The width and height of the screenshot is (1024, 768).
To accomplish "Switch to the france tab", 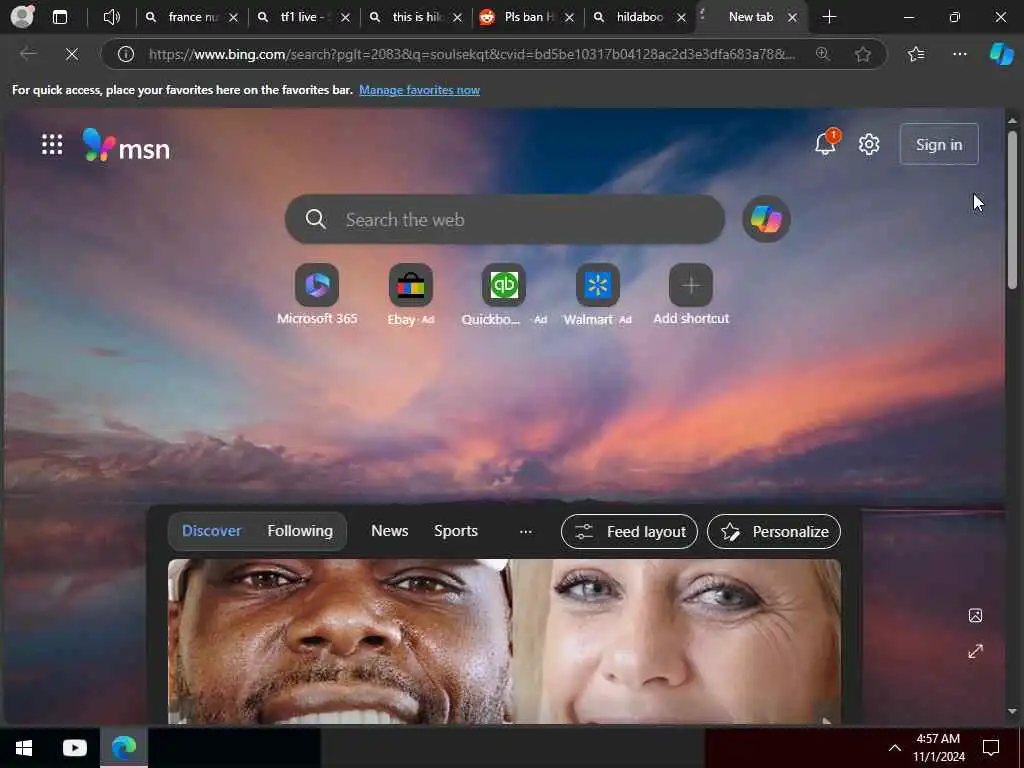I will pyautogui.click(x=191, y=17).
